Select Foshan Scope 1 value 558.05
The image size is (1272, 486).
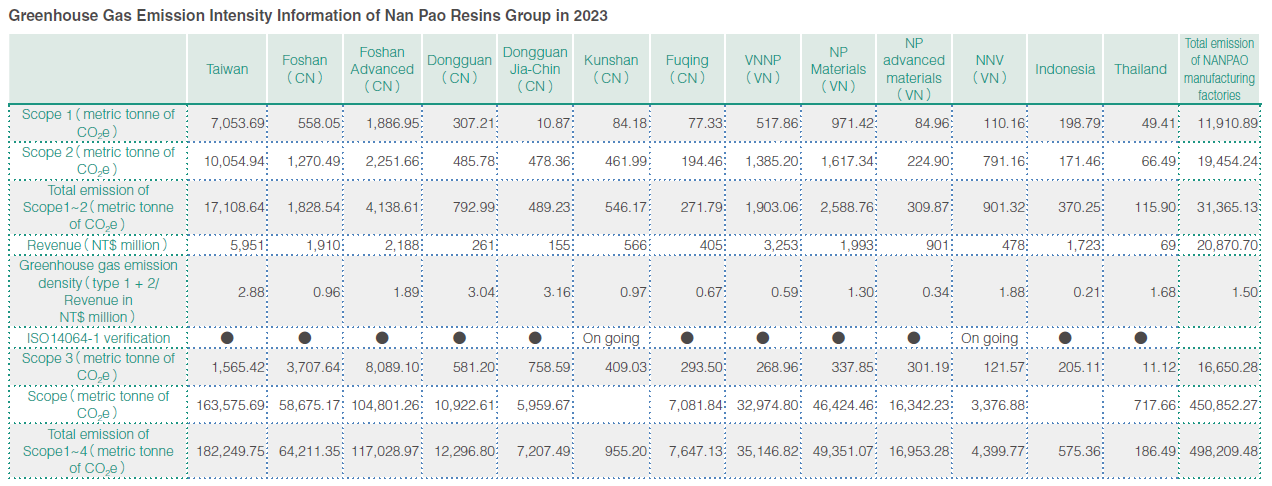(320, 123)
